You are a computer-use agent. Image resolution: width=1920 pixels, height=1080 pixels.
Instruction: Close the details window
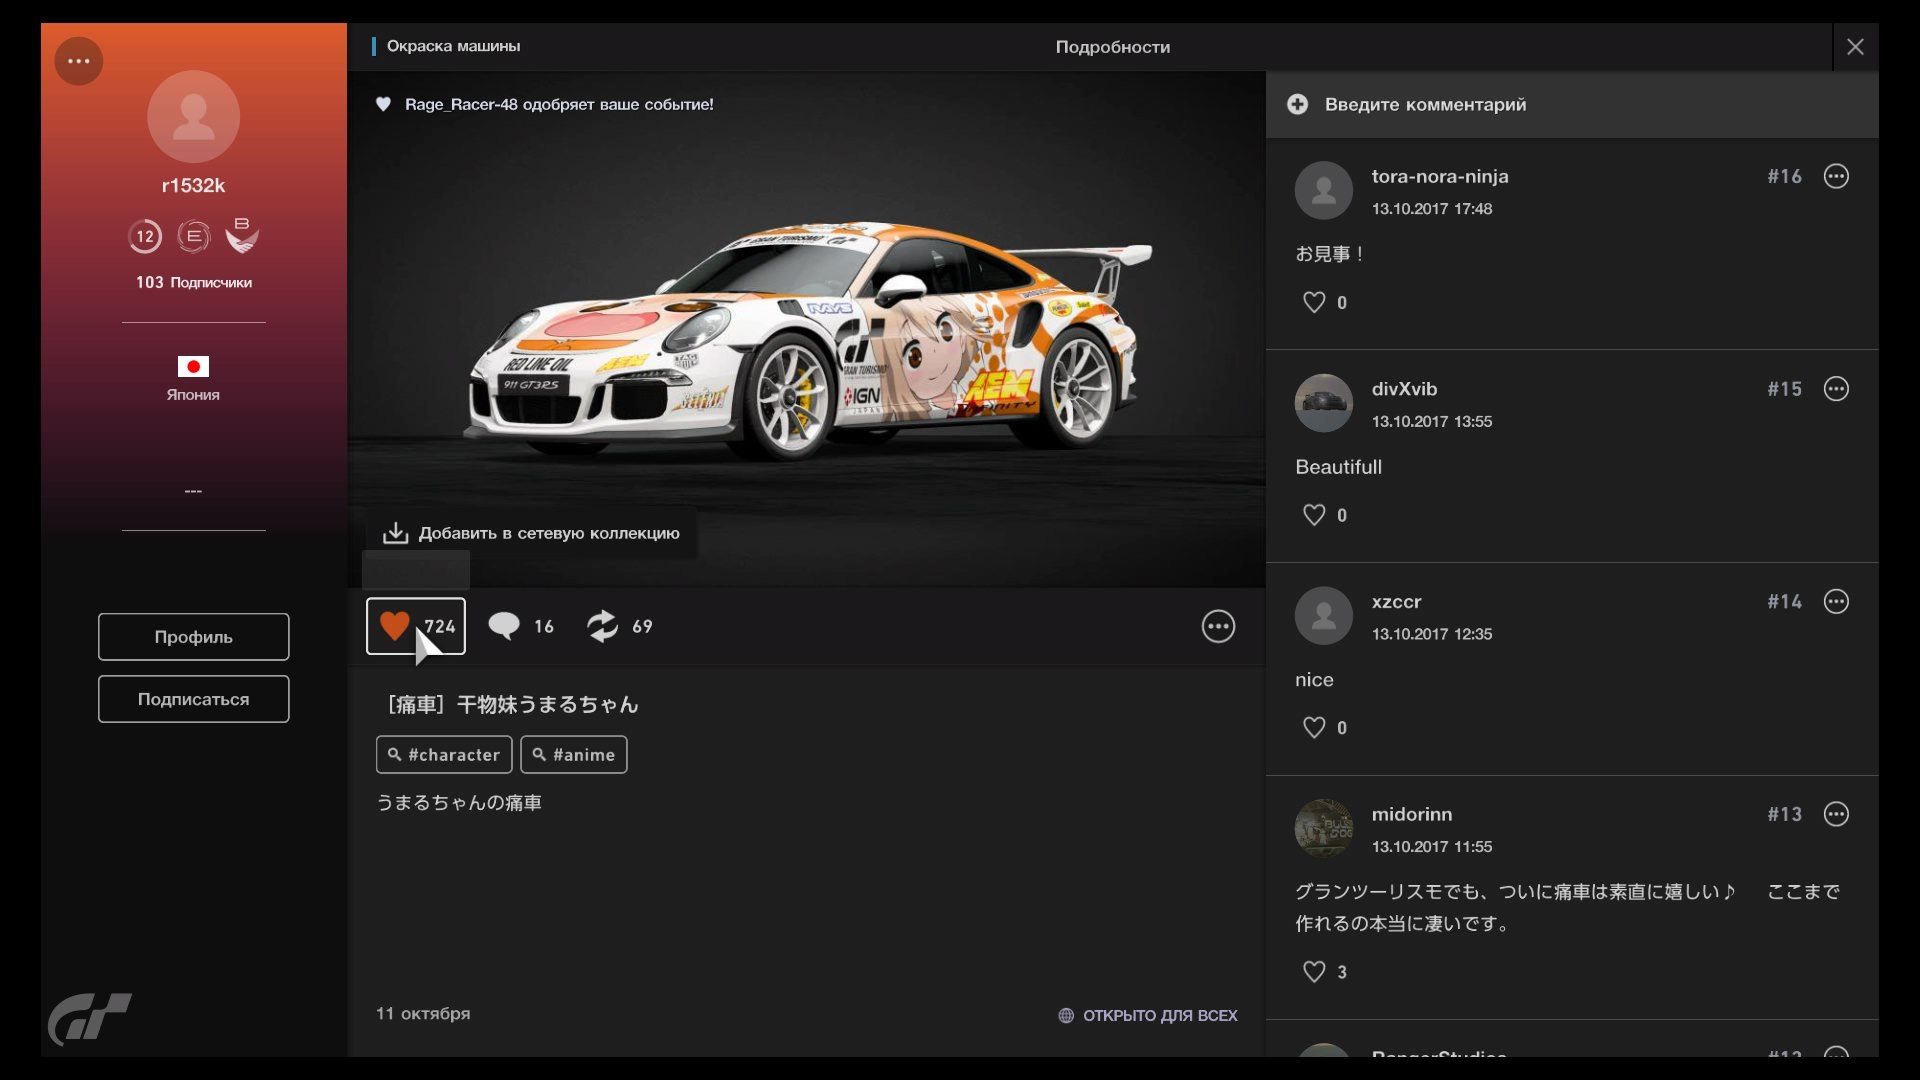coord(1855,47)
